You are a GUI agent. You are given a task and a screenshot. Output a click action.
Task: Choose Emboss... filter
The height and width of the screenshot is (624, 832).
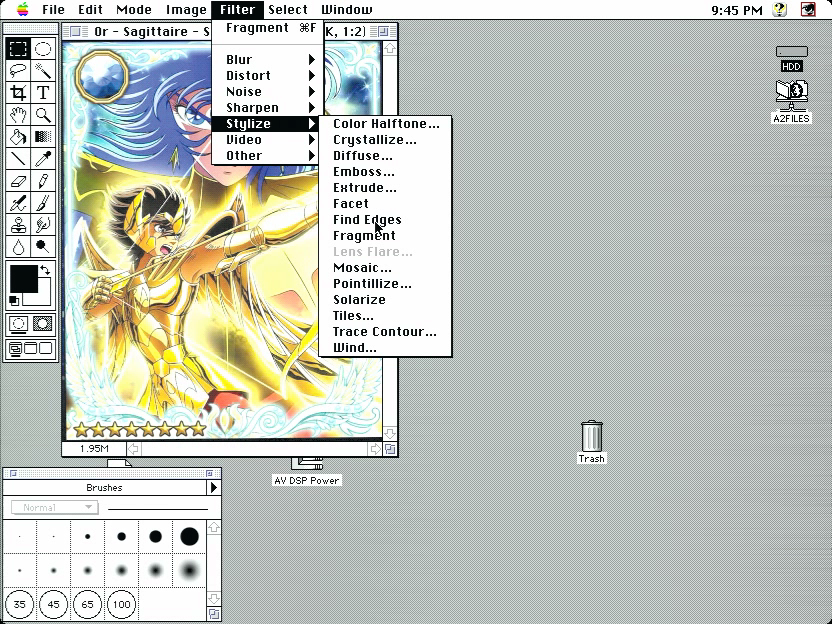(x=386, y=171)
